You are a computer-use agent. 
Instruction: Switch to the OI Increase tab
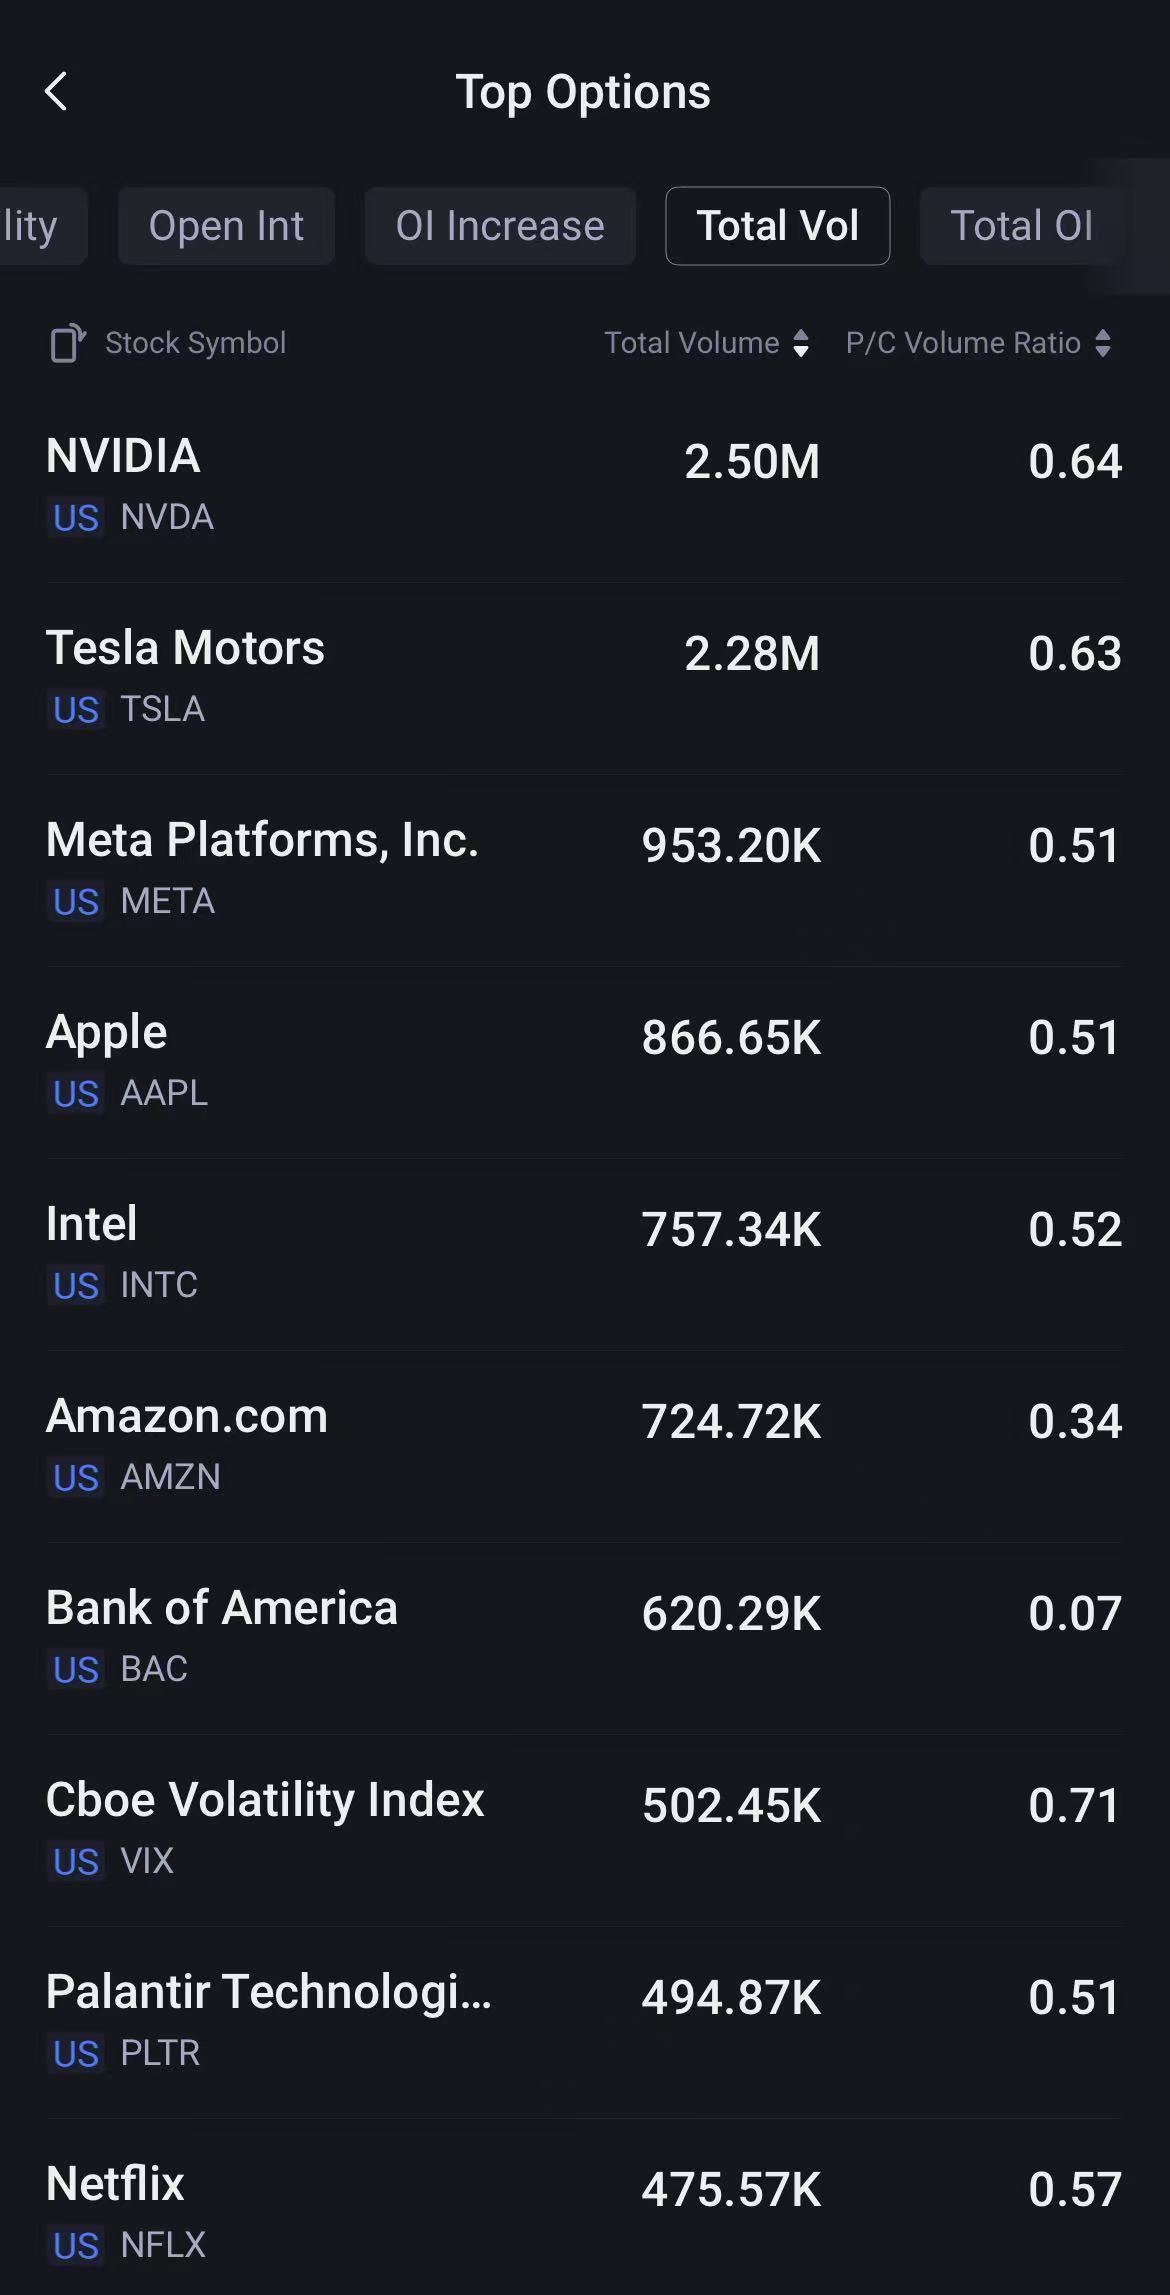pyautogui.click(x=500, y=226)
